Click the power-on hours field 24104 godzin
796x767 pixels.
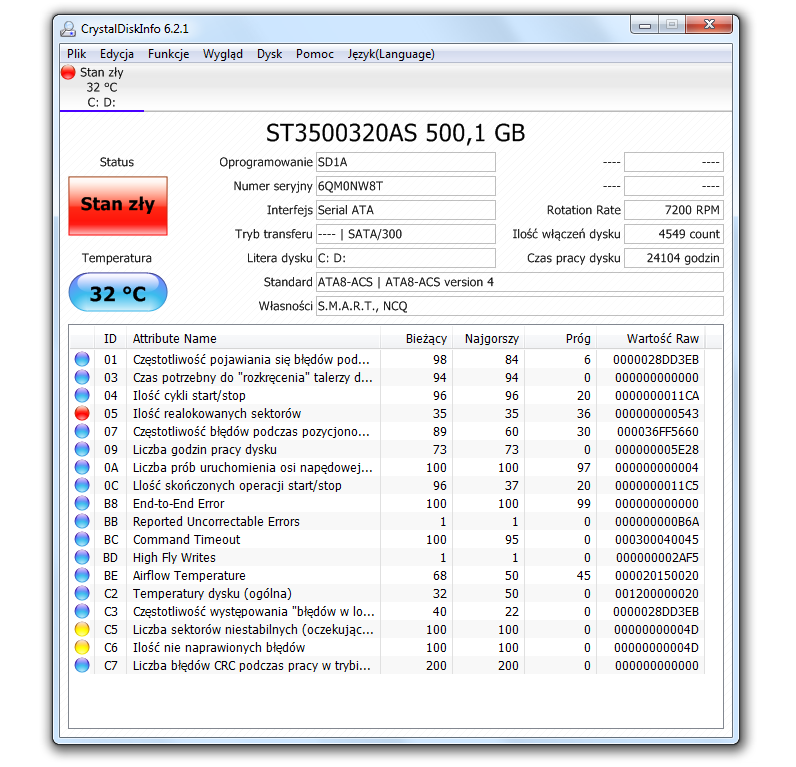[674, 258]
